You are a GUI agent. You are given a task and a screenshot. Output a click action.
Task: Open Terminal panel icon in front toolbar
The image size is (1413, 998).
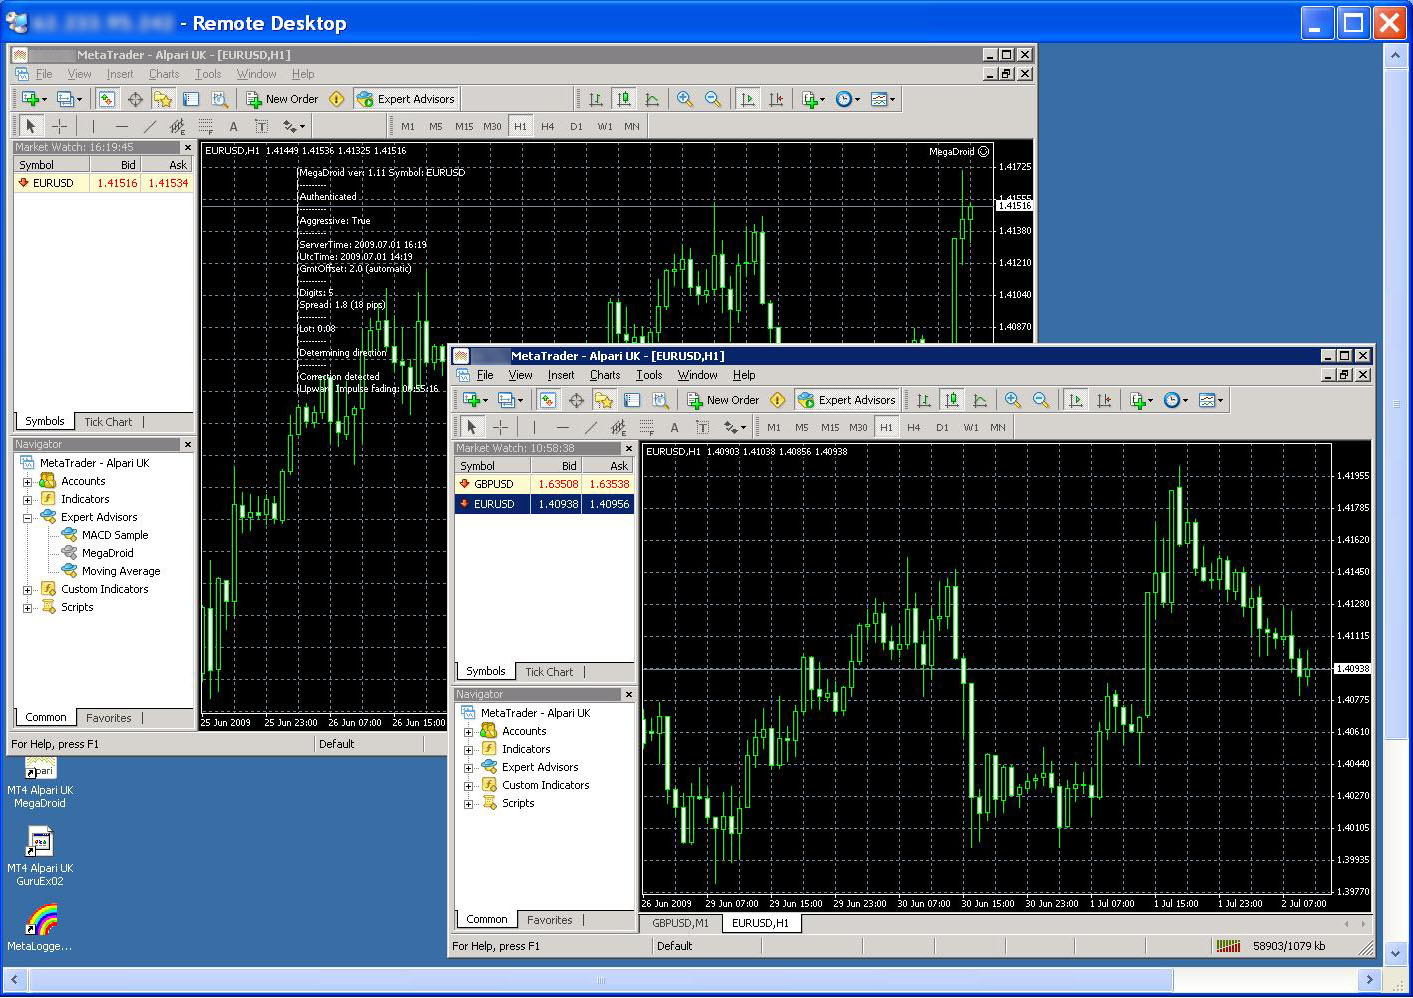click(632, 400)
